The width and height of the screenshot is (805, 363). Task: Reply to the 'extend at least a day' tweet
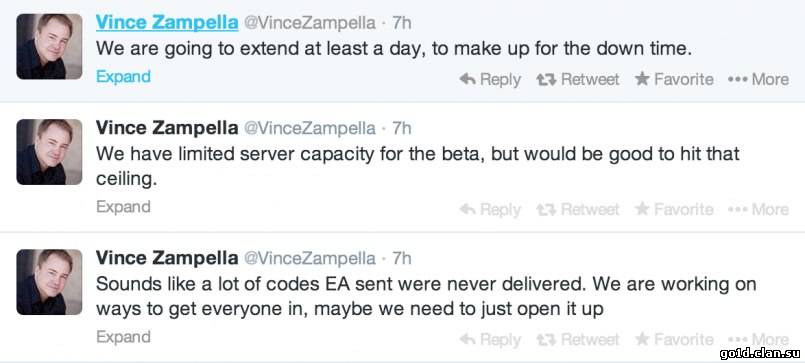[490, 79]
